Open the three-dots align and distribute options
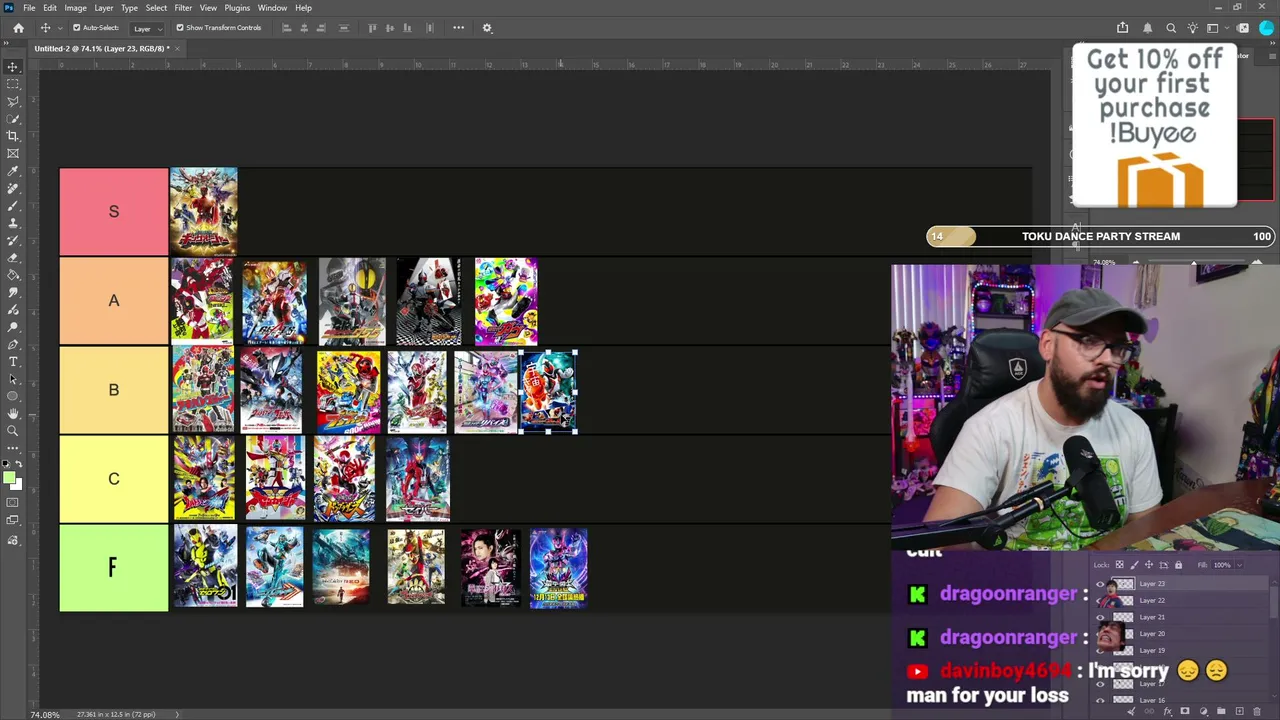This screenshot has width=1280, height=720. click(x=458, y=28)
